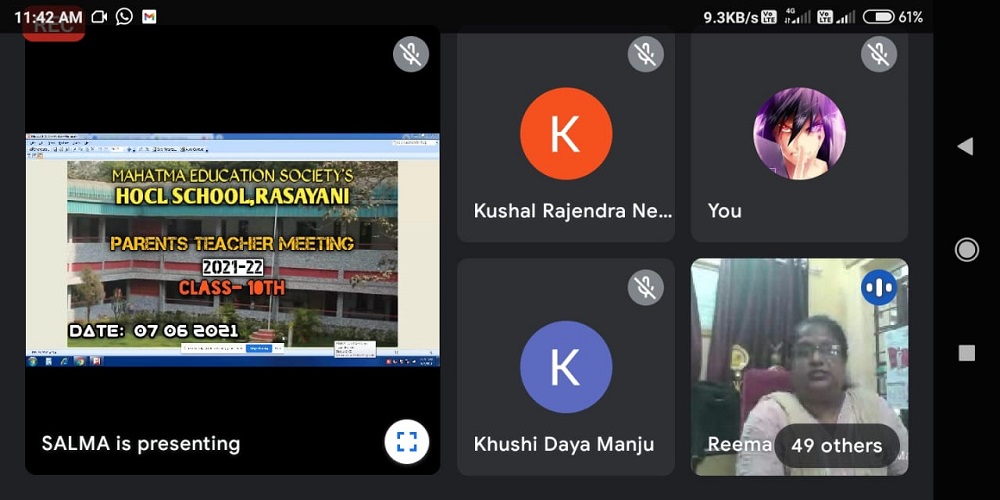Image resolution: width=1000 pixels, height=500 pixels.
Task: Select Kushal Rajendra's orange K avatar
Action: point(566,134)
